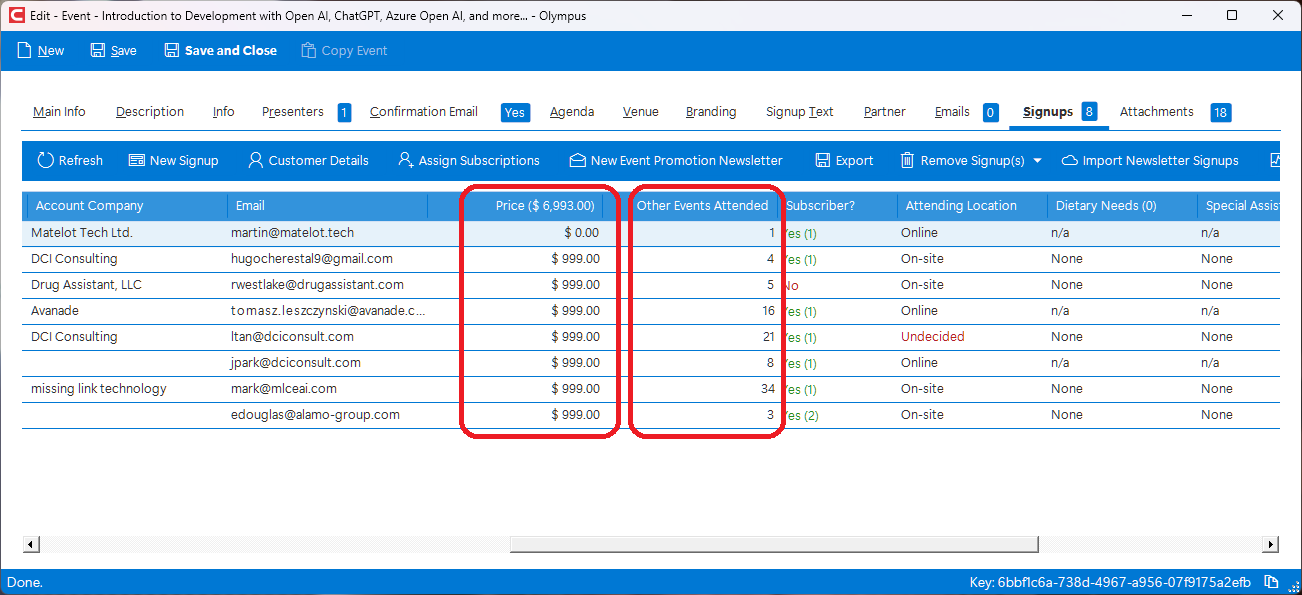Sort by the Email column header

click(327, 206)
